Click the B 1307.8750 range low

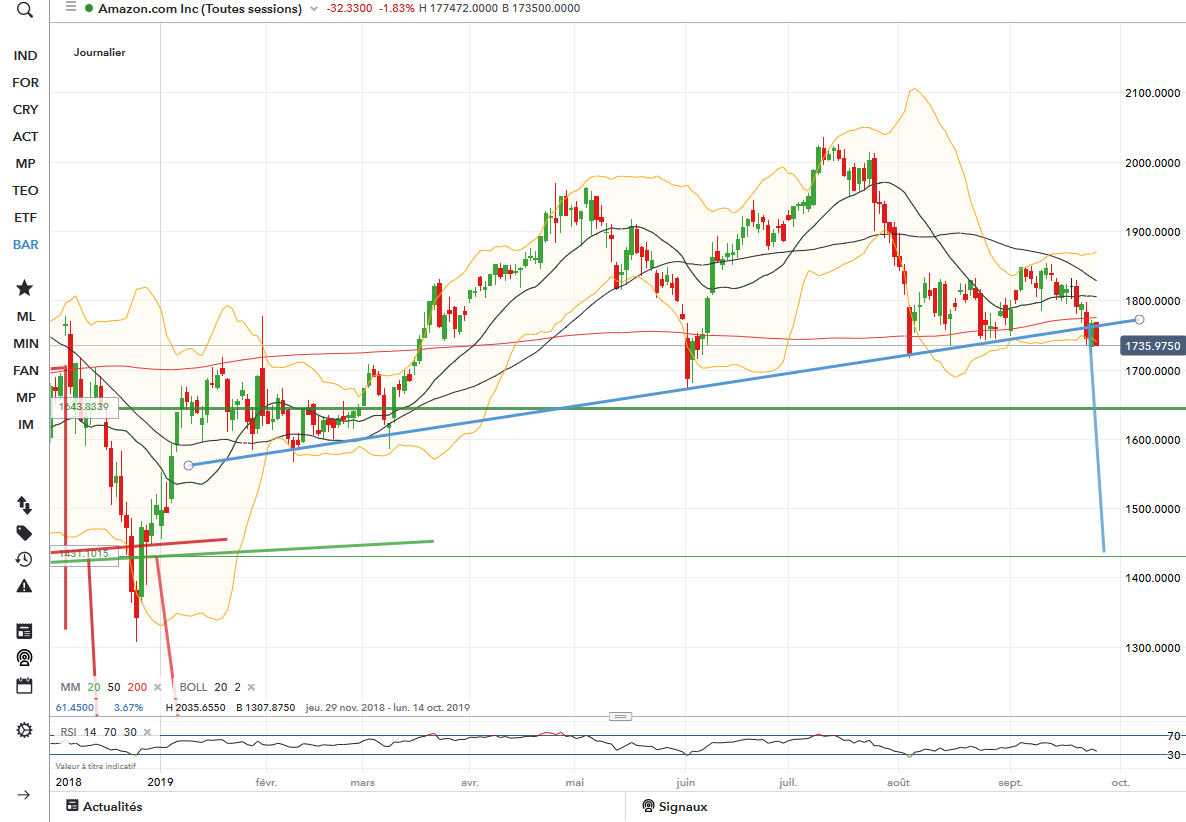point(265,708)
